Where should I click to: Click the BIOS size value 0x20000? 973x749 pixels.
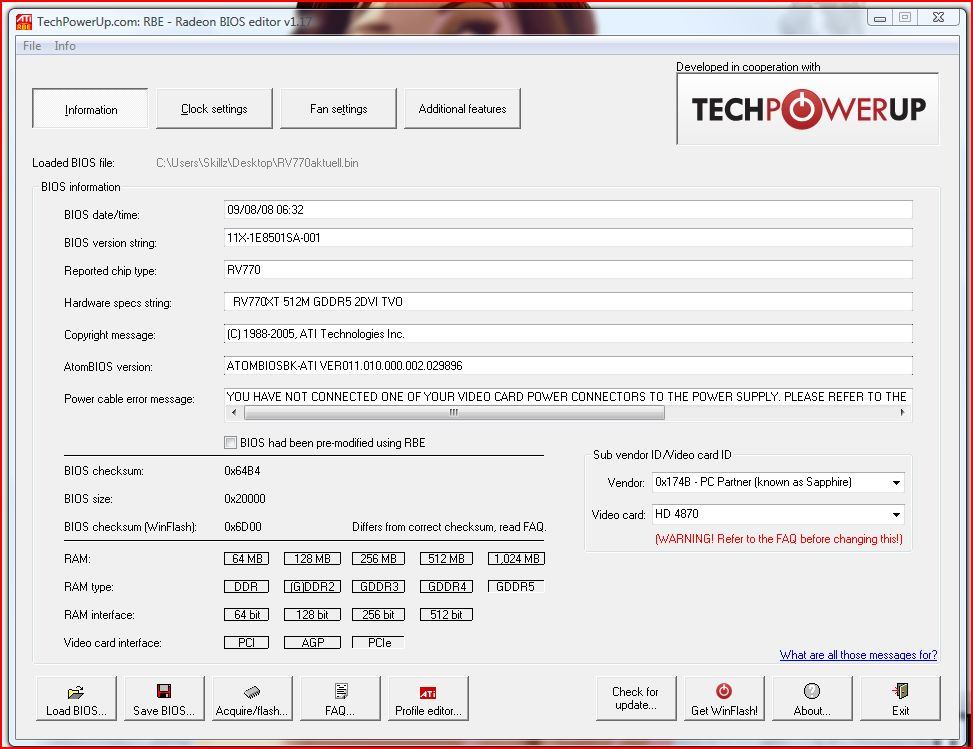(244, 499)
